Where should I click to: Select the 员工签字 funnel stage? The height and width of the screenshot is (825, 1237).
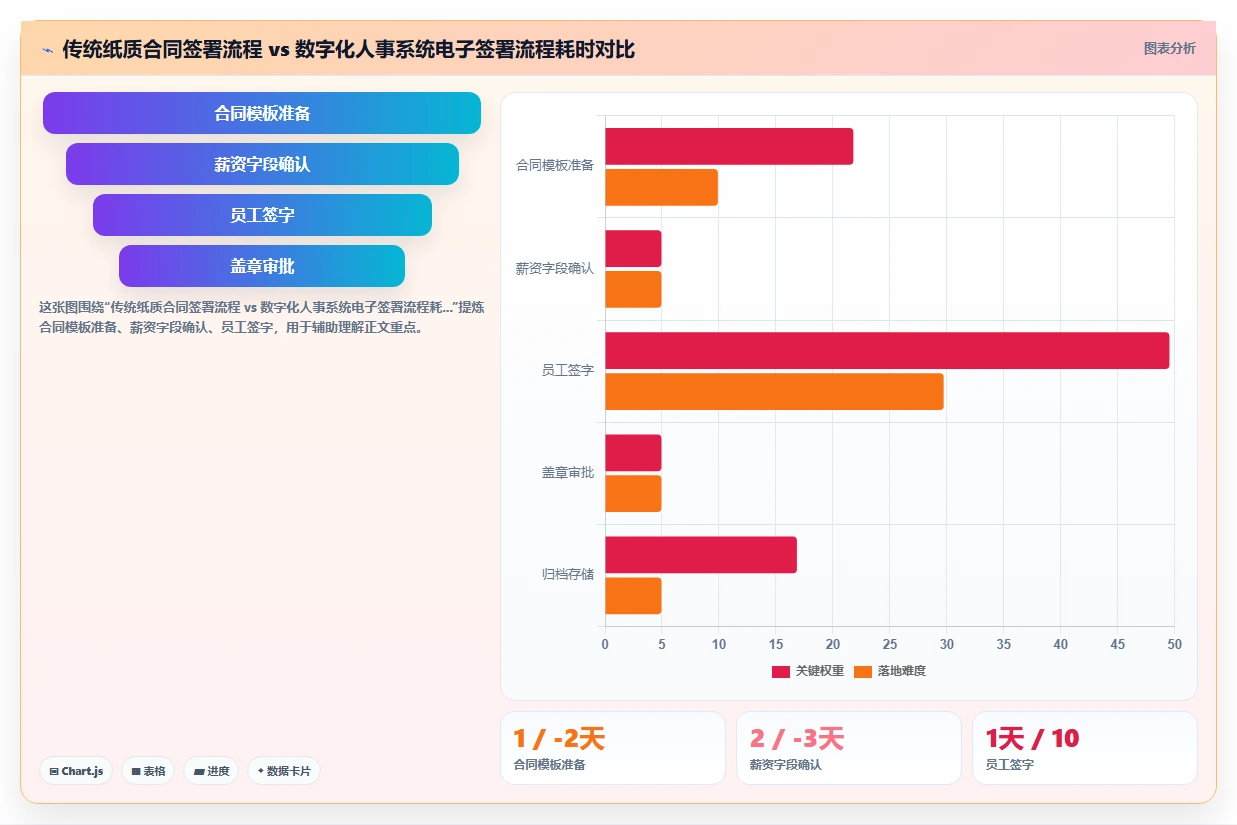tap(262, 215)
